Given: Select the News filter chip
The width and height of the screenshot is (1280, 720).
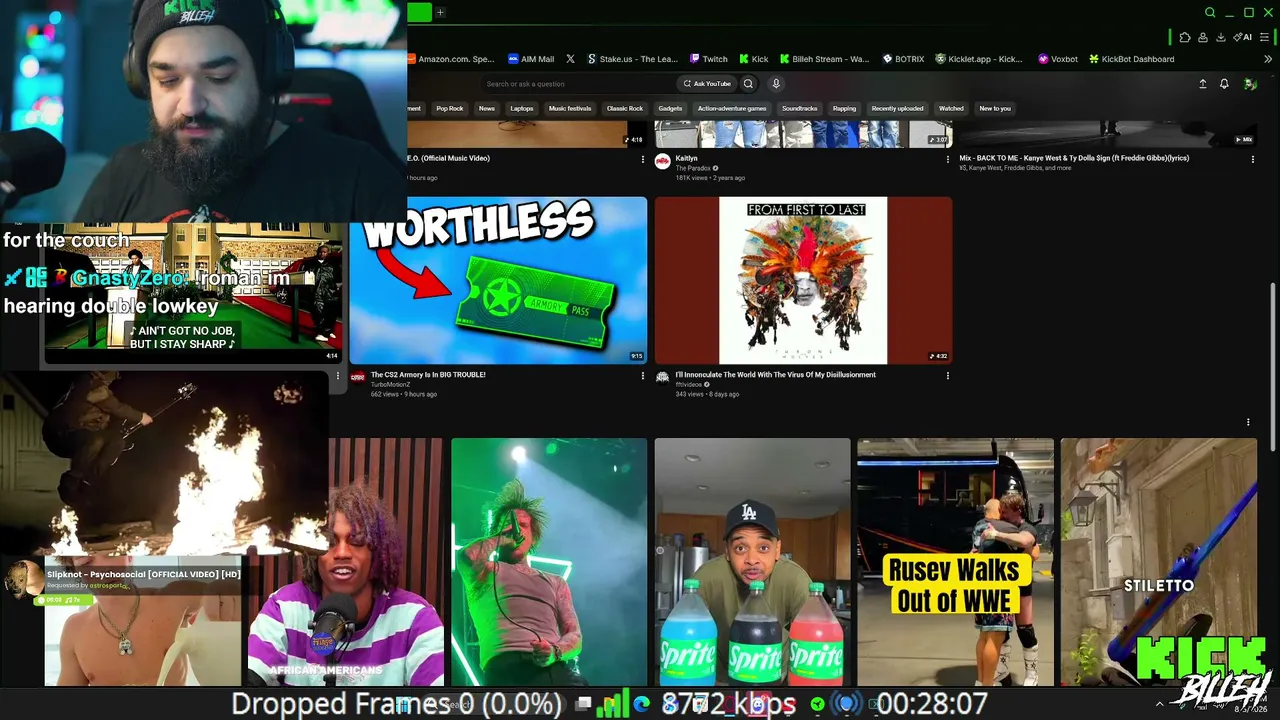Looking at the screenshot, I should (487, 108).
